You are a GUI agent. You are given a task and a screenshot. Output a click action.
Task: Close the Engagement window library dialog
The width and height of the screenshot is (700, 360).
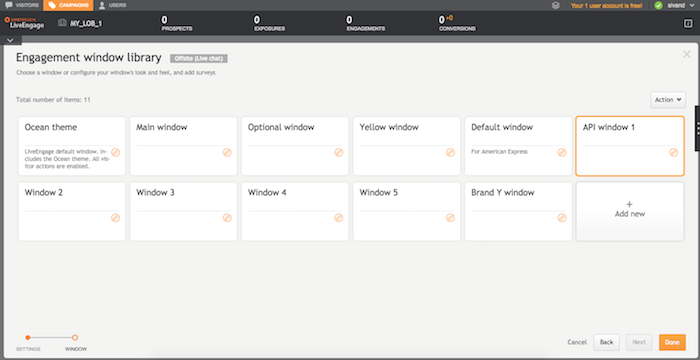click(687, 54)
